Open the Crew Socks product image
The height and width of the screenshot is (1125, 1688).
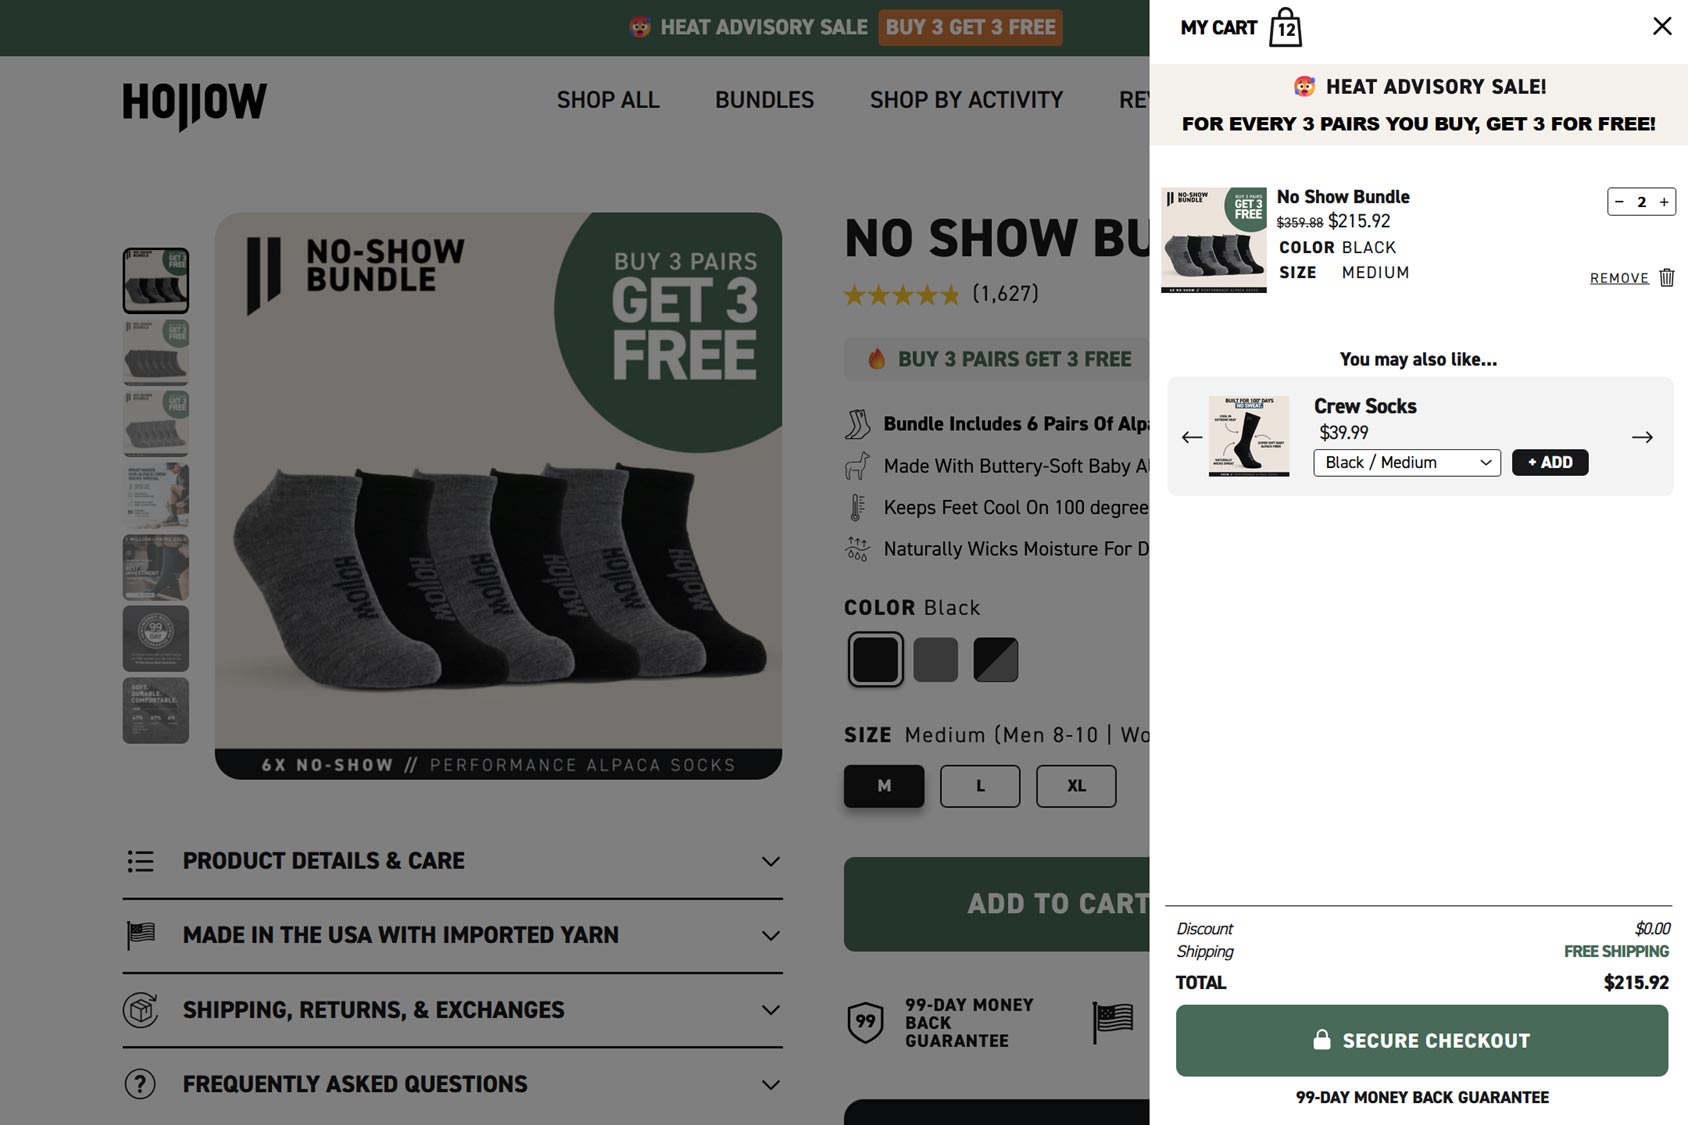1249,436
